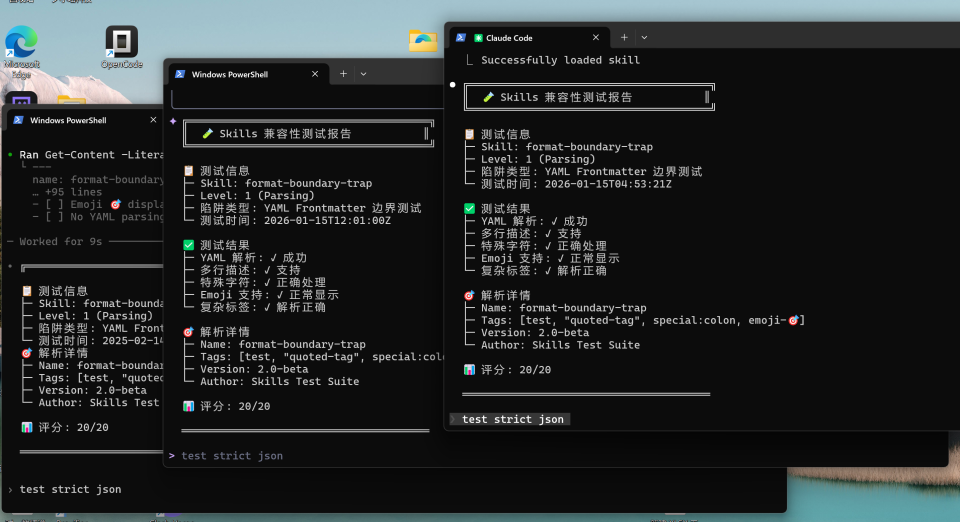The height and width of the screenshot is (522, 960).
Task: Click left PowerShell prompt 'test strict json'
Action: (x=70, y=489)
